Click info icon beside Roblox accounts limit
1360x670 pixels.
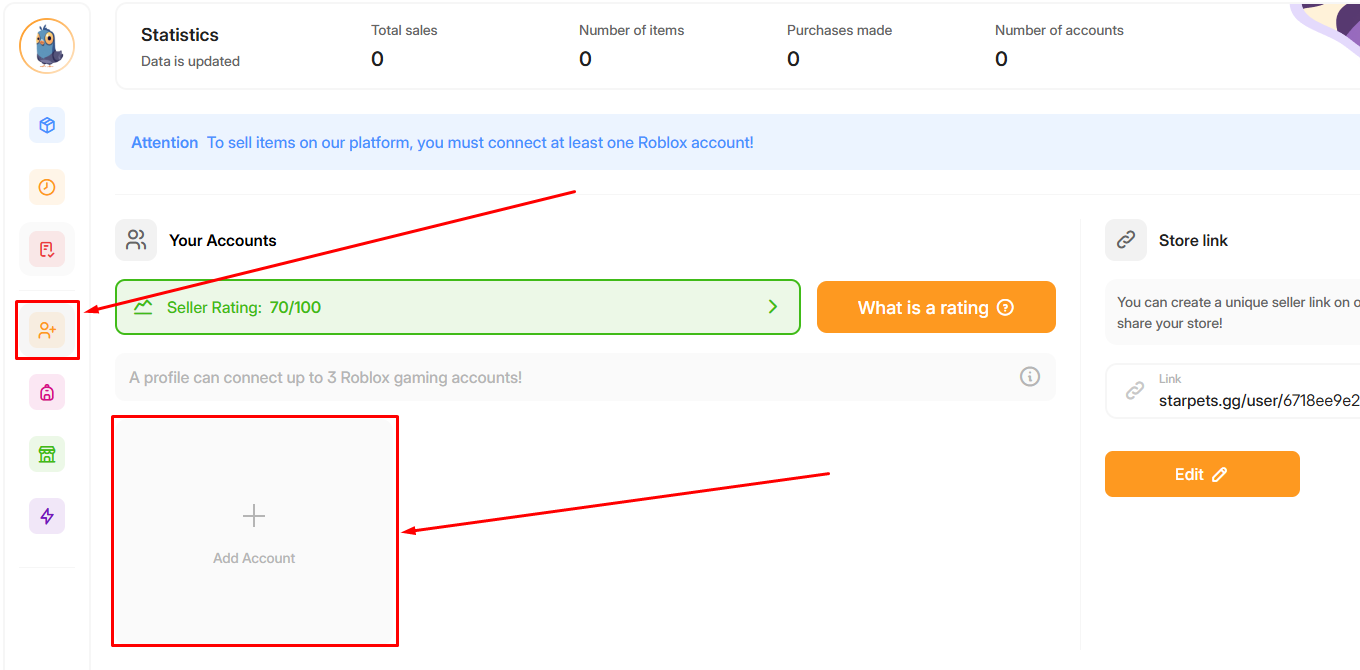(1029, 377)
